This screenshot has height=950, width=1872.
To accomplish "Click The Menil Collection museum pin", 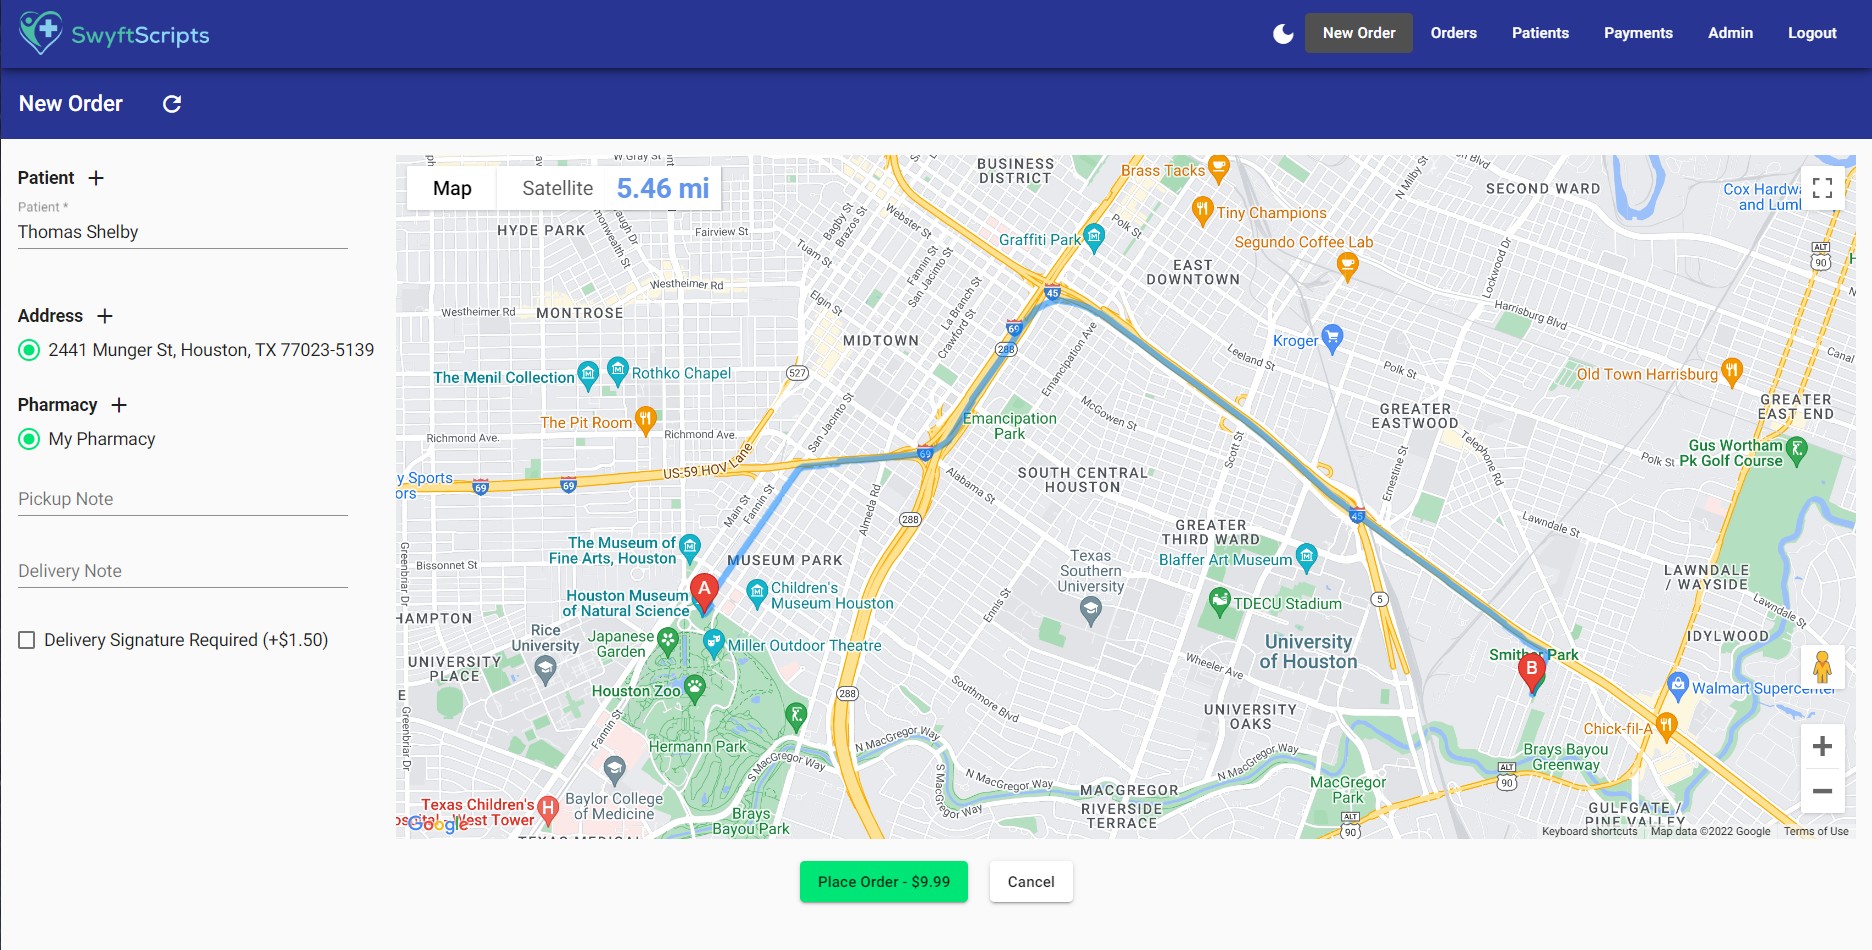I will 588,375.
